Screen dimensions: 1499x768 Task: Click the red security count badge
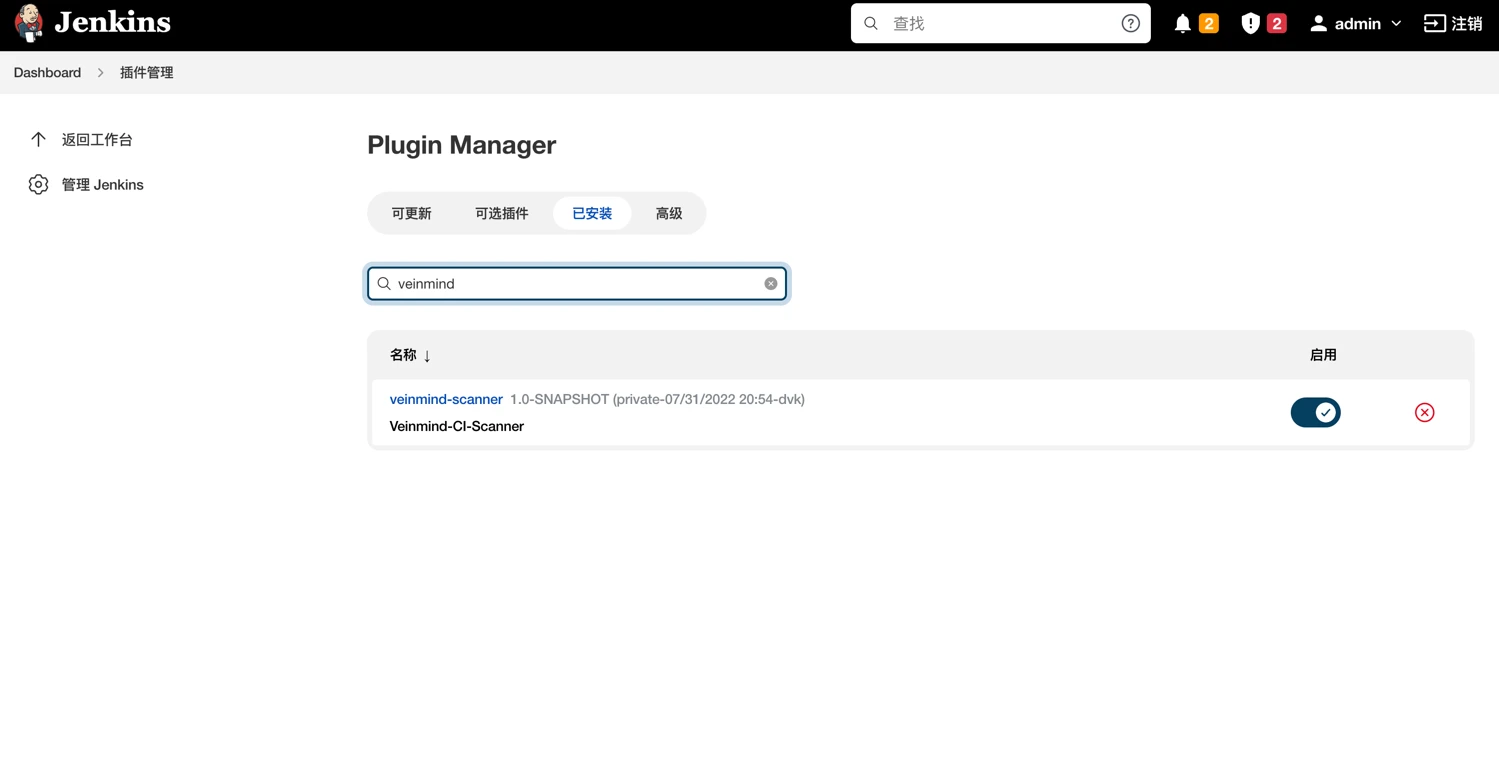pyautogui.click(x=1276, y=23)
